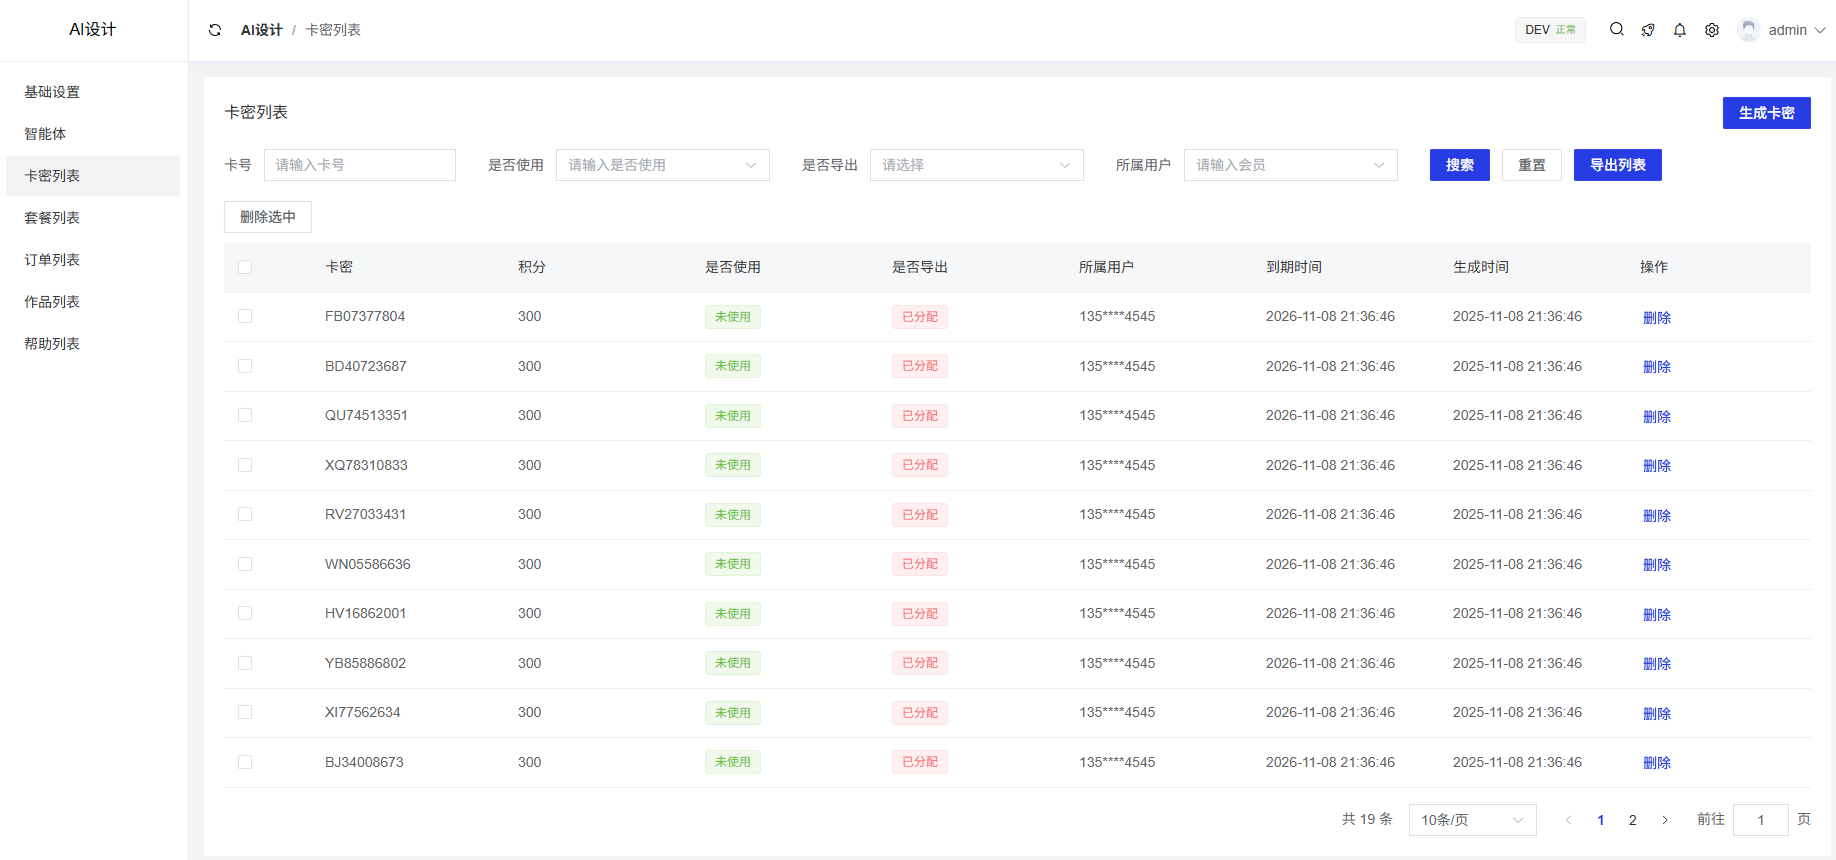Toggle the select-all checkbox in table header
This screenshot has height=860, width=1836.
[x=245, y=267]
